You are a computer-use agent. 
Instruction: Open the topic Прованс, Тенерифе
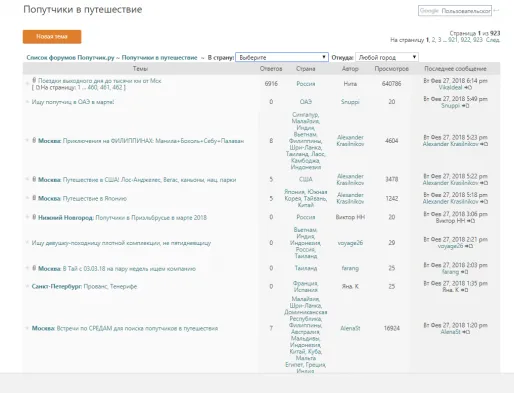[x=110, y=287]
